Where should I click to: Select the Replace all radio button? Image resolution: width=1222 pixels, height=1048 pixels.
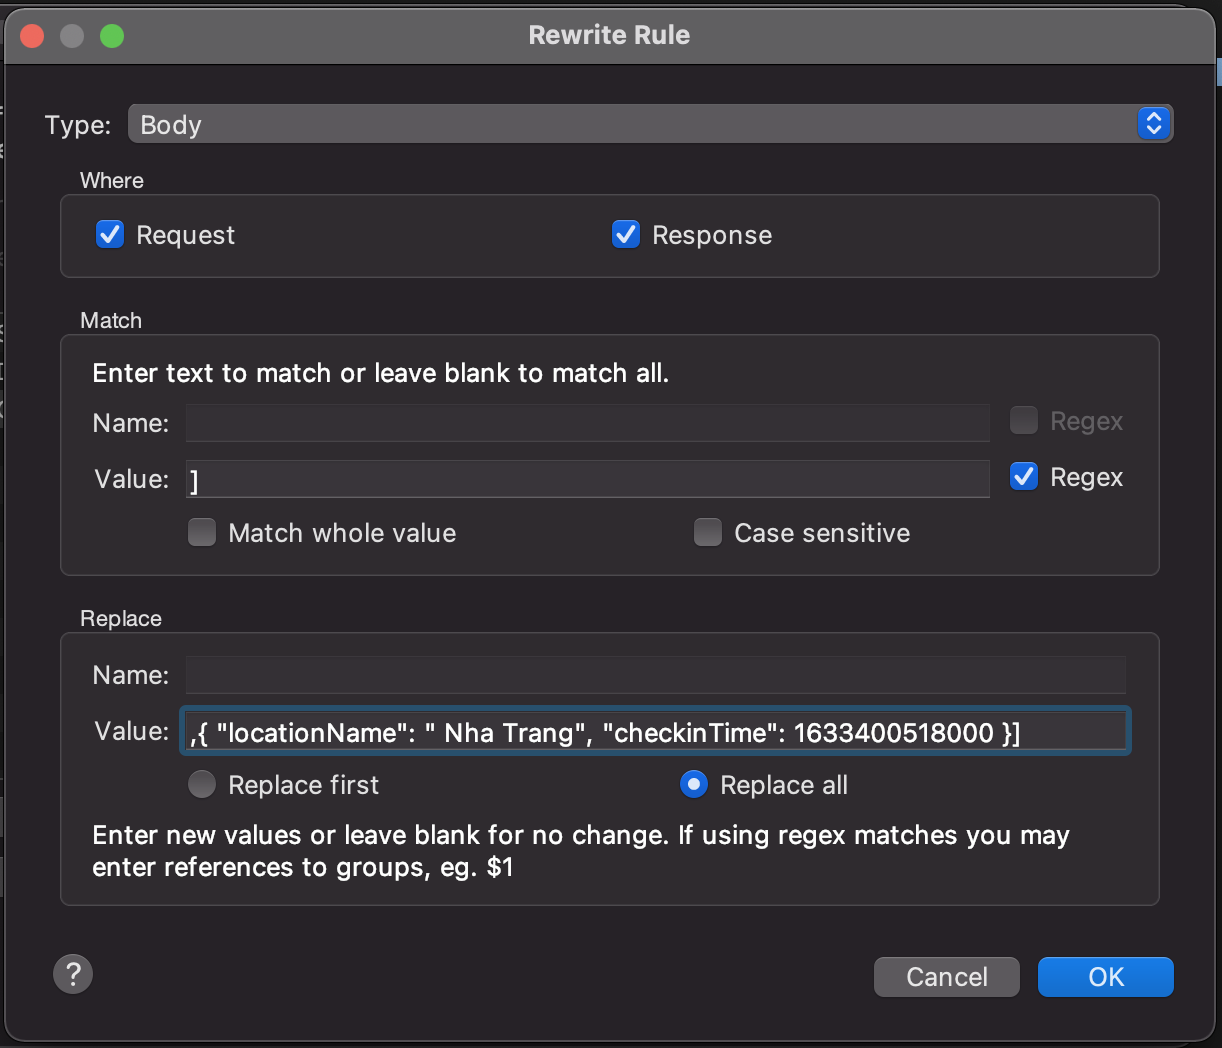tap(694, 784)
